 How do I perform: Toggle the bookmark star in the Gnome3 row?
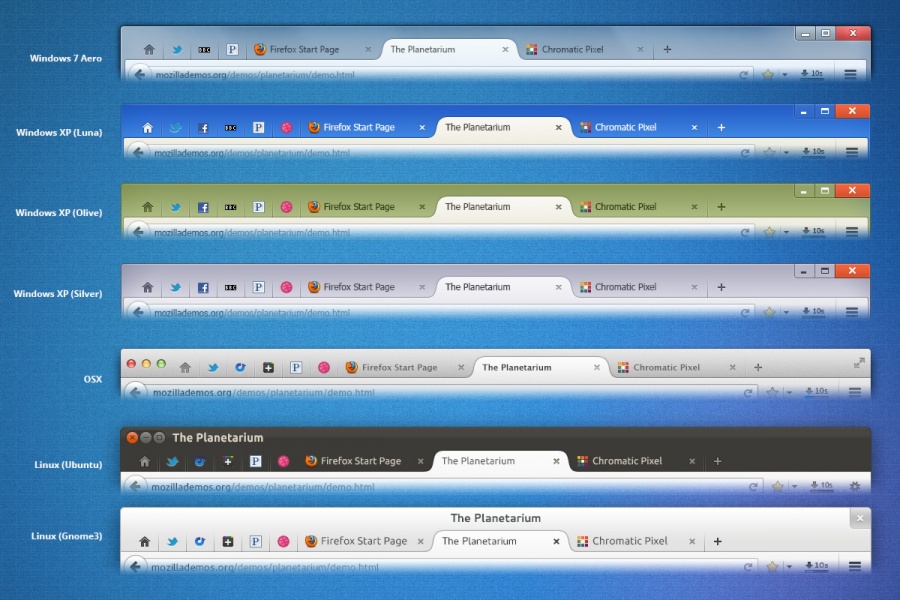(x=772, y=567)
